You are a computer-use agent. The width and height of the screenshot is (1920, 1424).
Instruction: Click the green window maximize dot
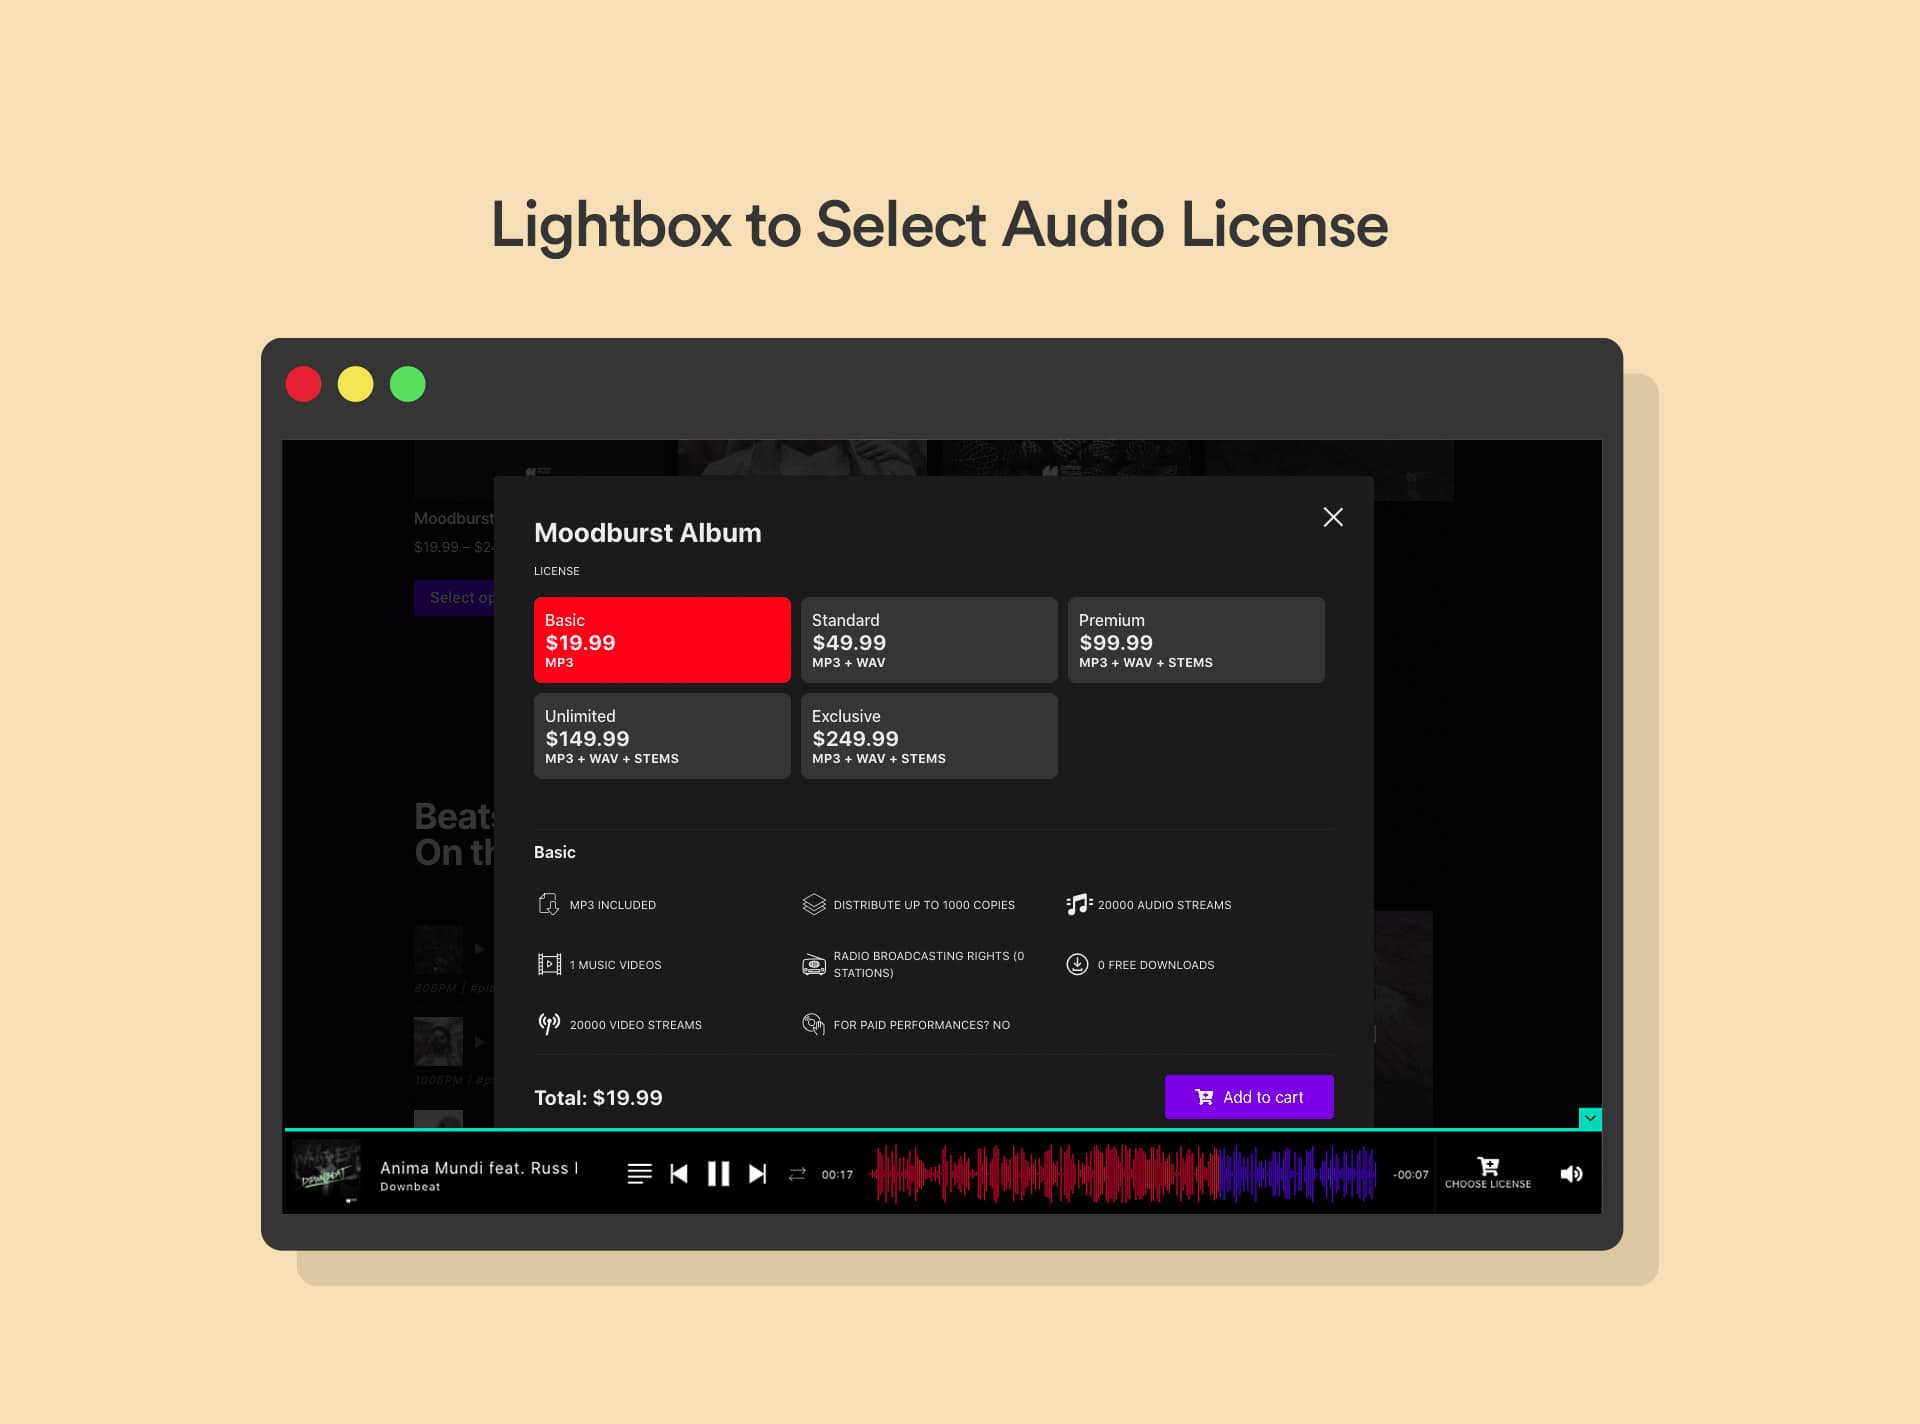pyautogui.click(x=408, y=384)
